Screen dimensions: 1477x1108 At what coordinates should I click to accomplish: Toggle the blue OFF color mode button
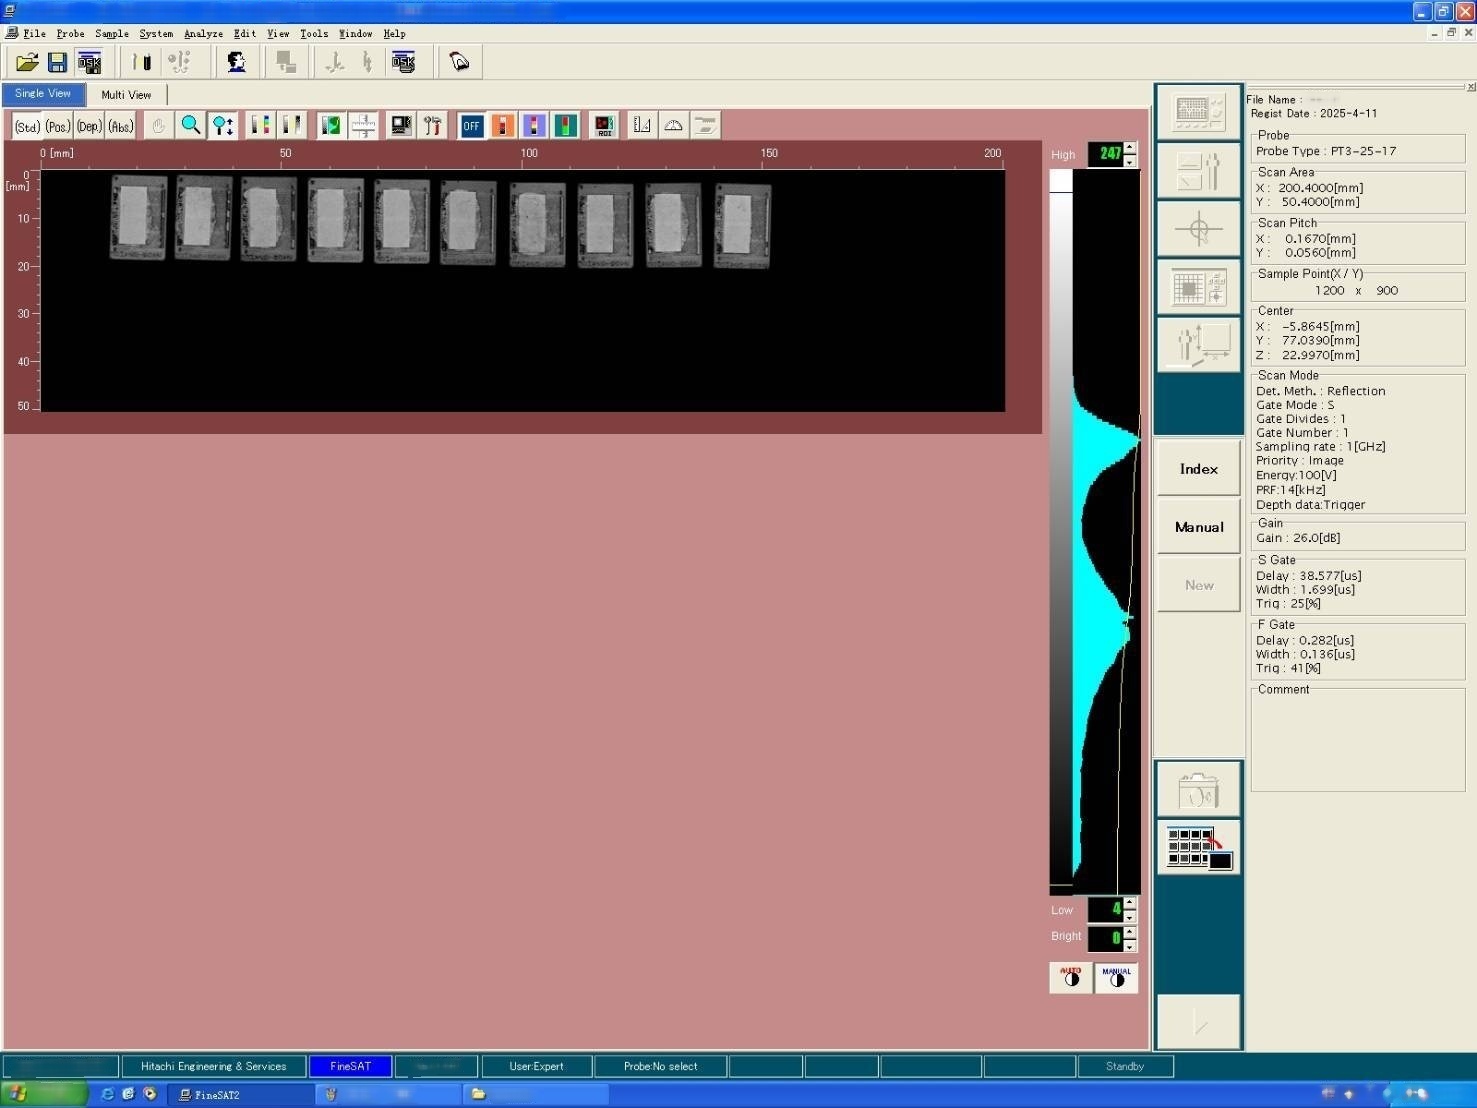pyautogui.click(x=471, y=125)
